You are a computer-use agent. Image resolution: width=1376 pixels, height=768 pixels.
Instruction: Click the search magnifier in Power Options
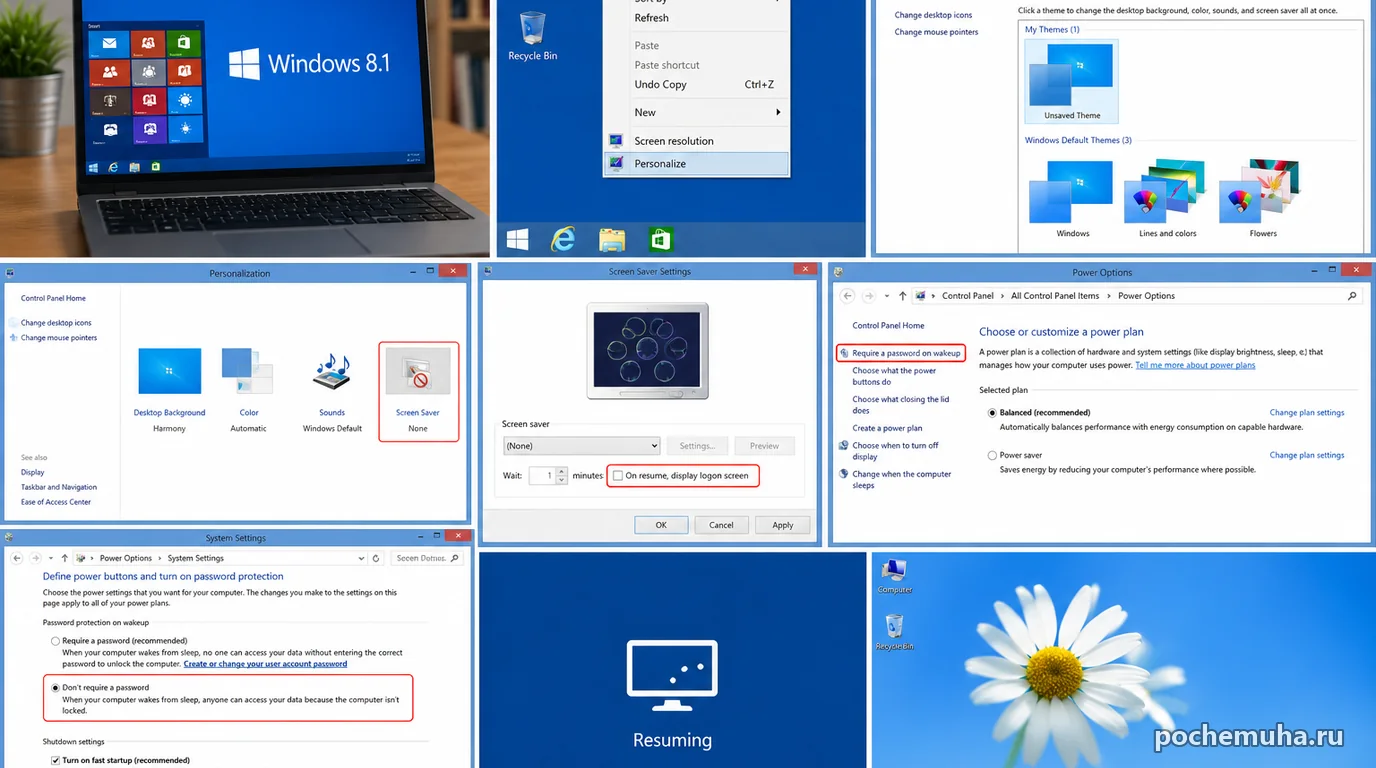coord(1352,296)
